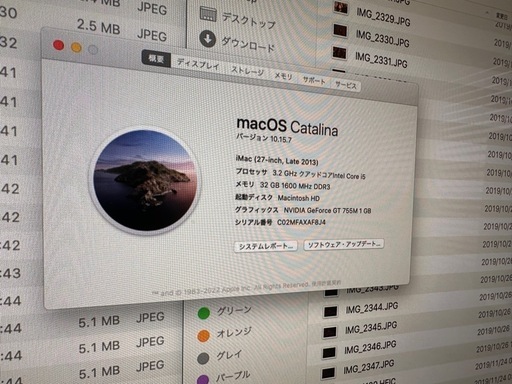The height and width of the screenshot is (384, 512).
Task: Switch to the 概要 tab
Action: click(156, 59)
